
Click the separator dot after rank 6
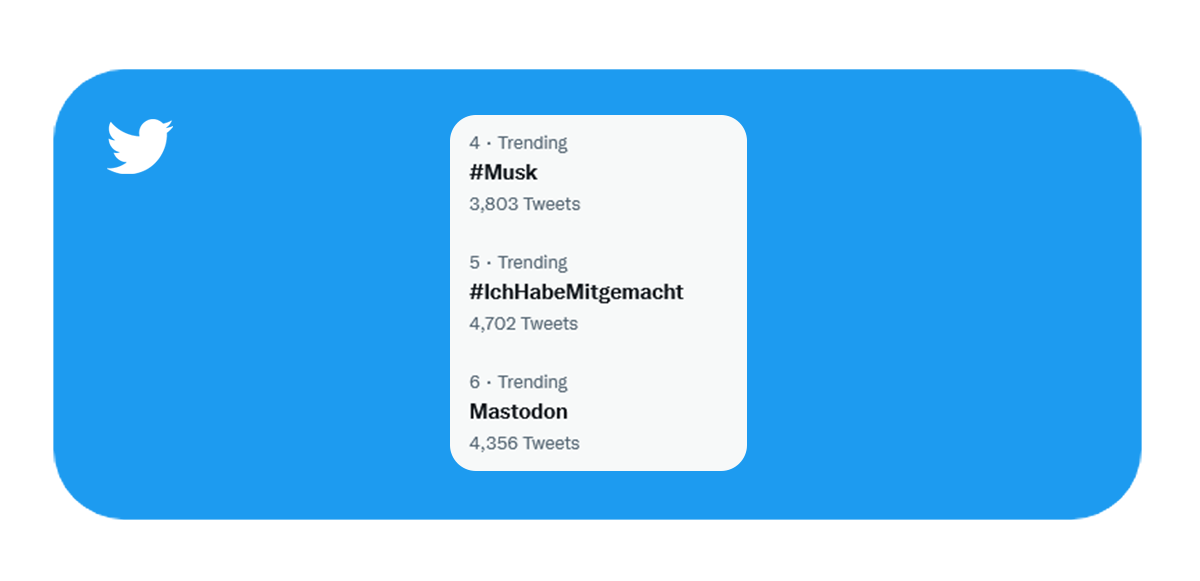point(489,384)
